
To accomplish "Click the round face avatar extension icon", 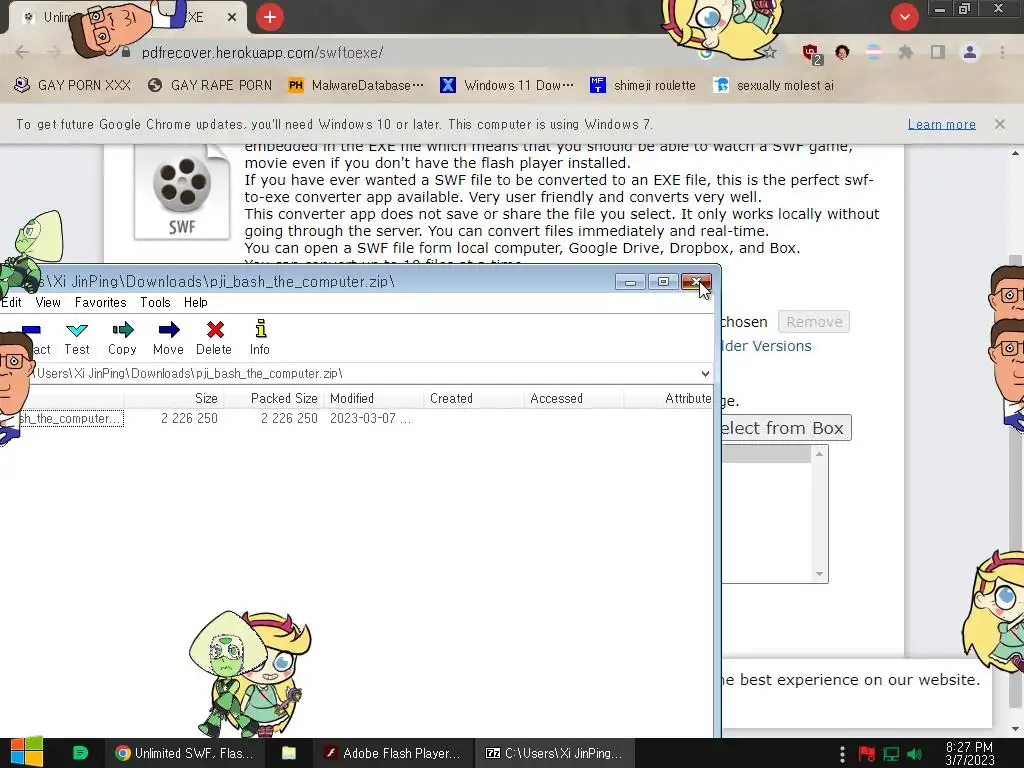I will point(842,52).
